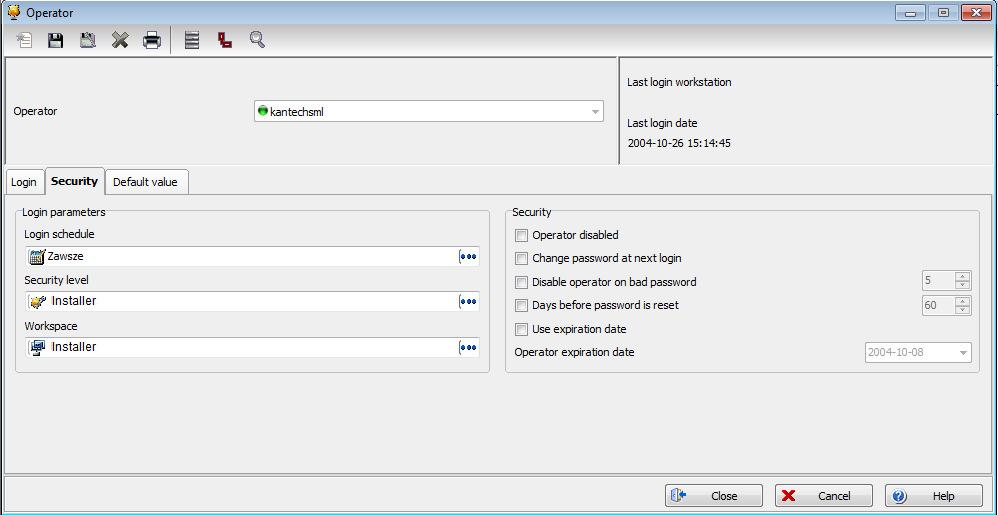Open the Operator expiration date dropdown
Image resolution: width=998 pixels, height=515 pixels.
coord(964,353)
